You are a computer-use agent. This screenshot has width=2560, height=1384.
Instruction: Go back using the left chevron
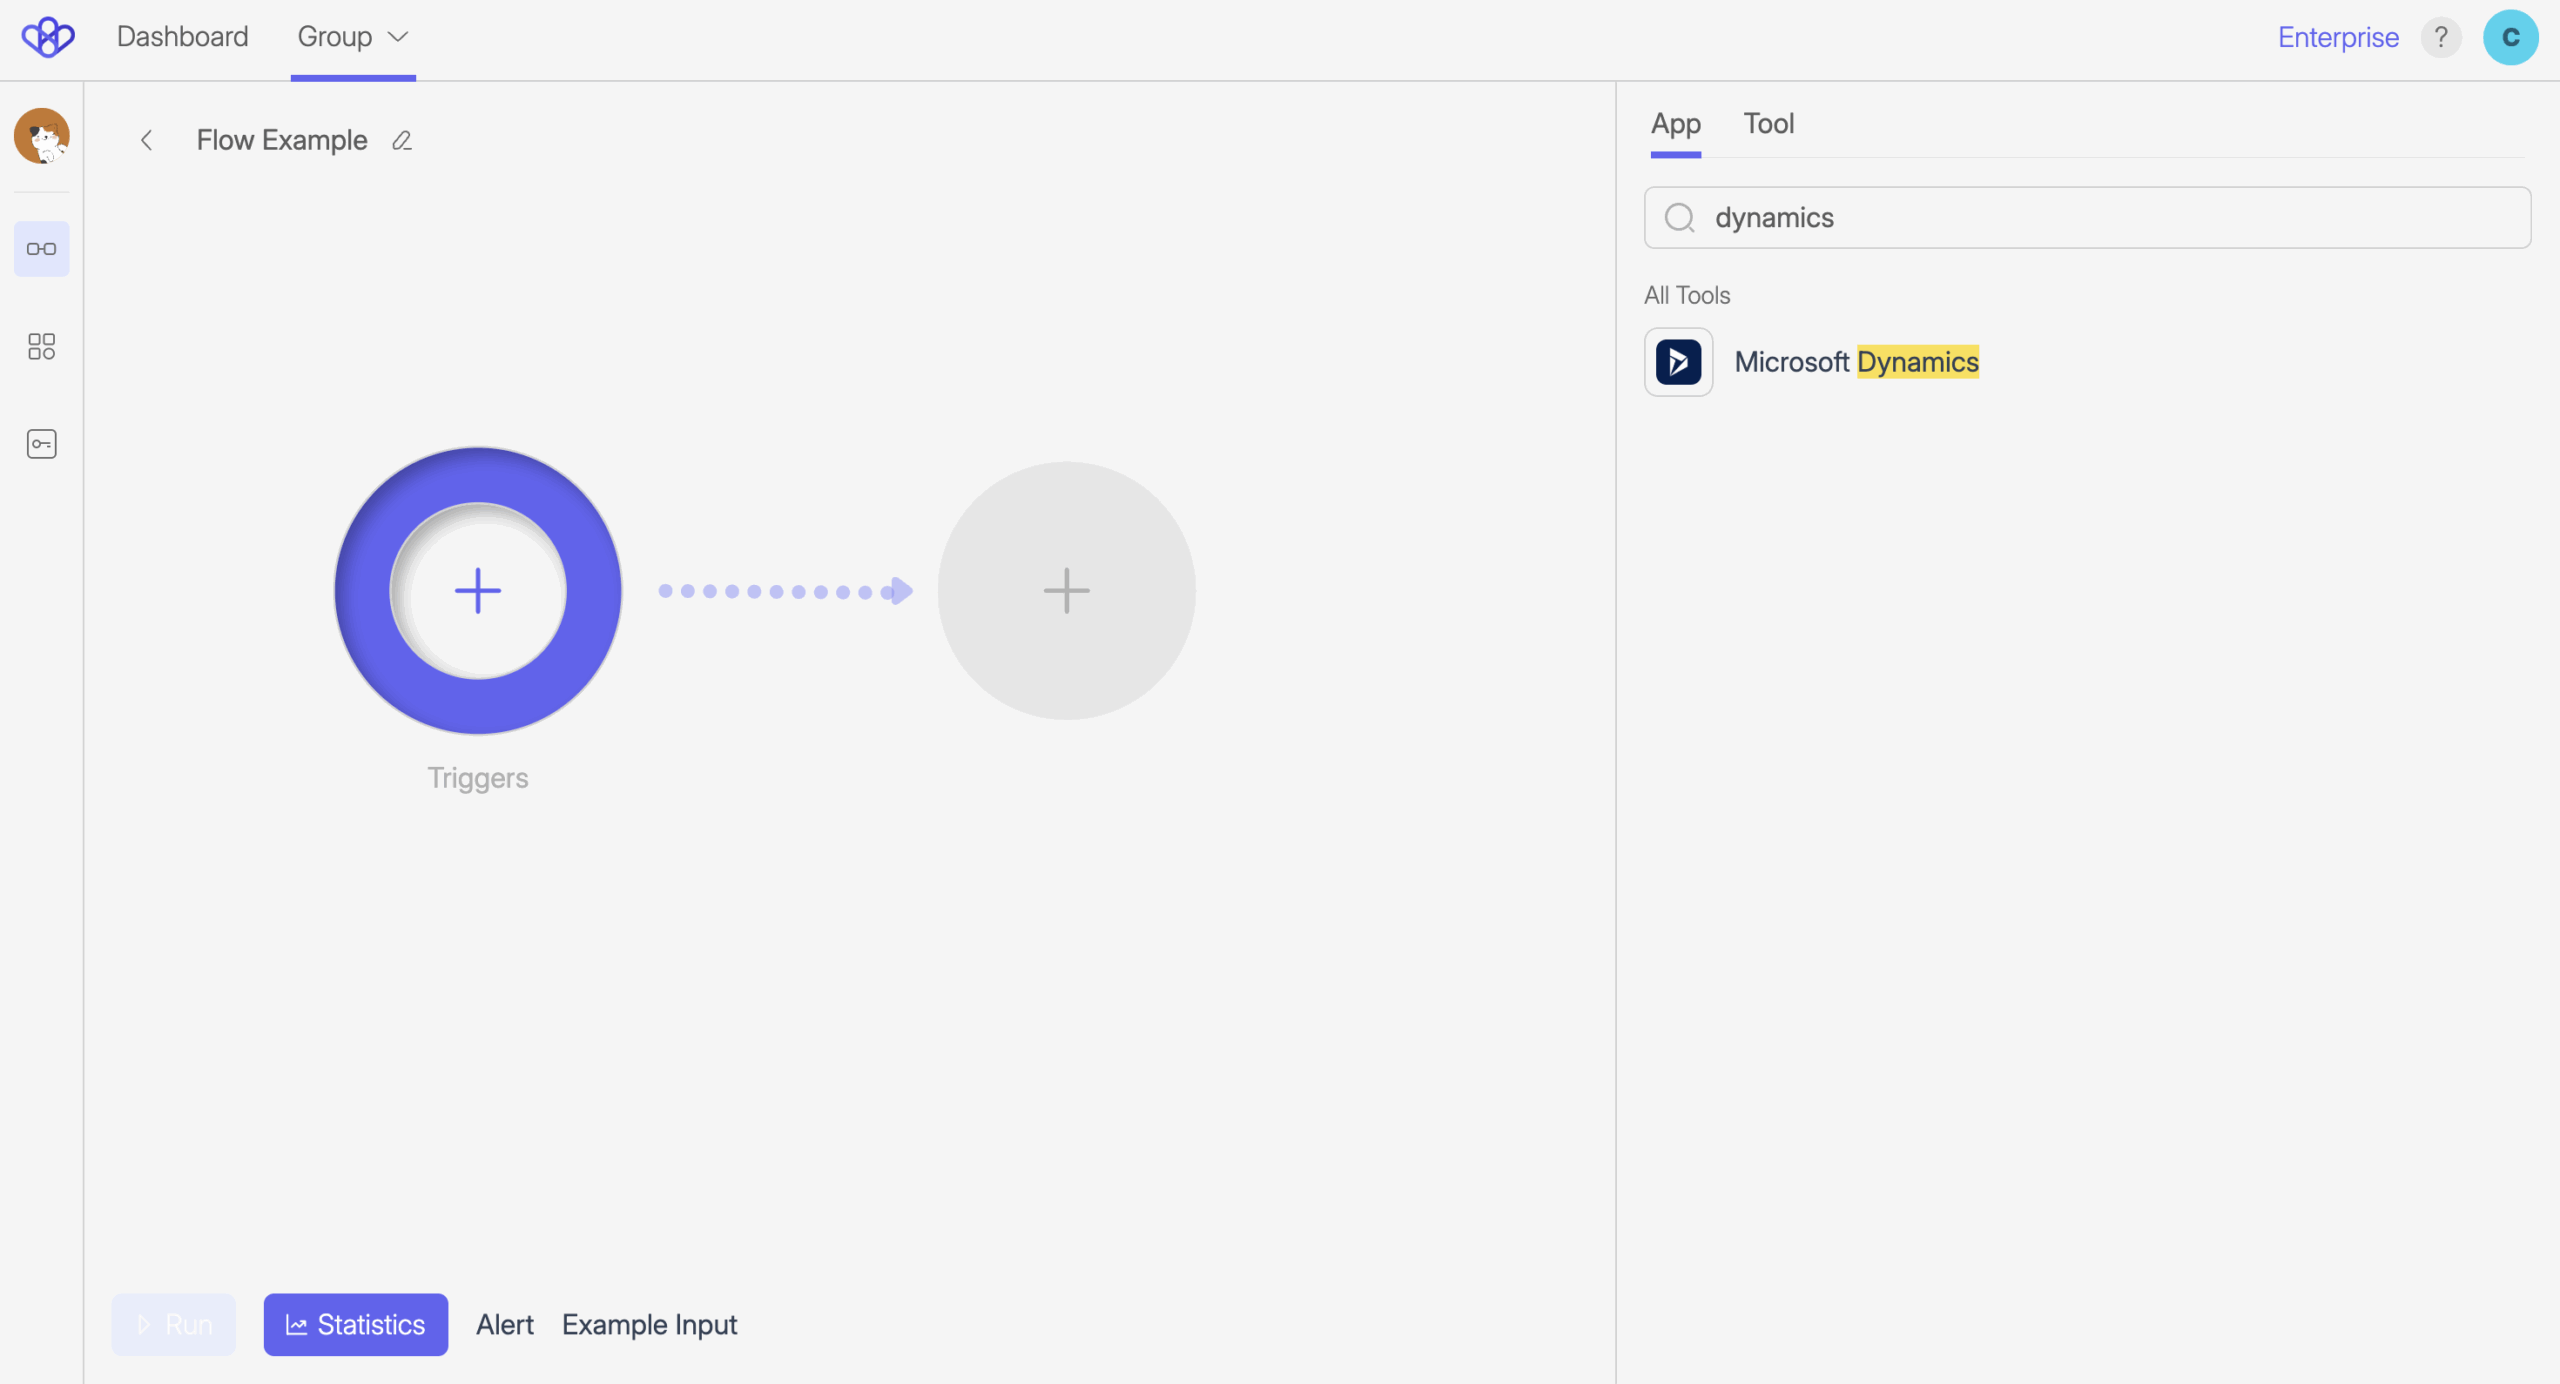point(147,140)
